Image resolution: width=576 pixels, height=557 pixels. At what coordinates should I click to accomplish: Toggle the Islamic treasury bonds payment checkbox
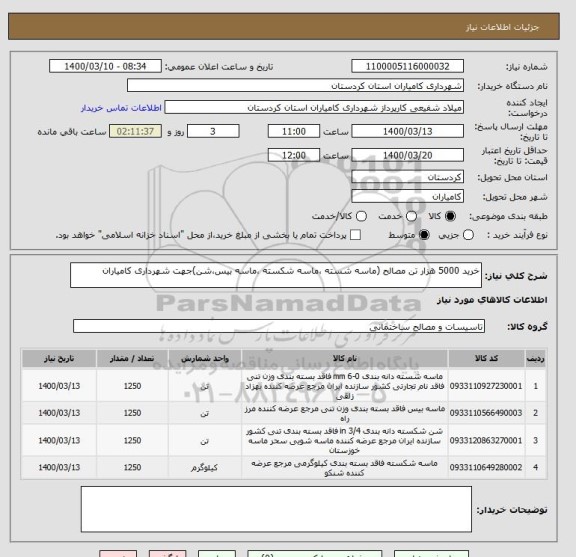click(355, 235)
